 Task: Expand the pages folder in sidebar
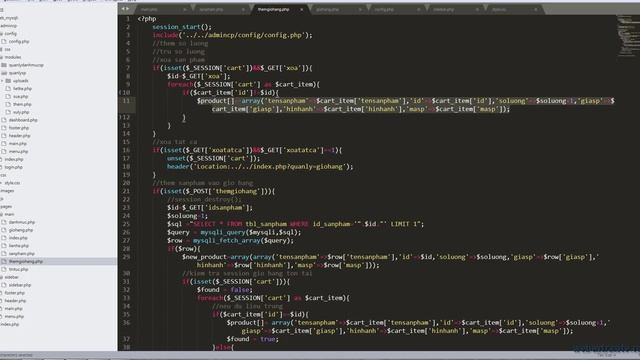pos(6,207)
